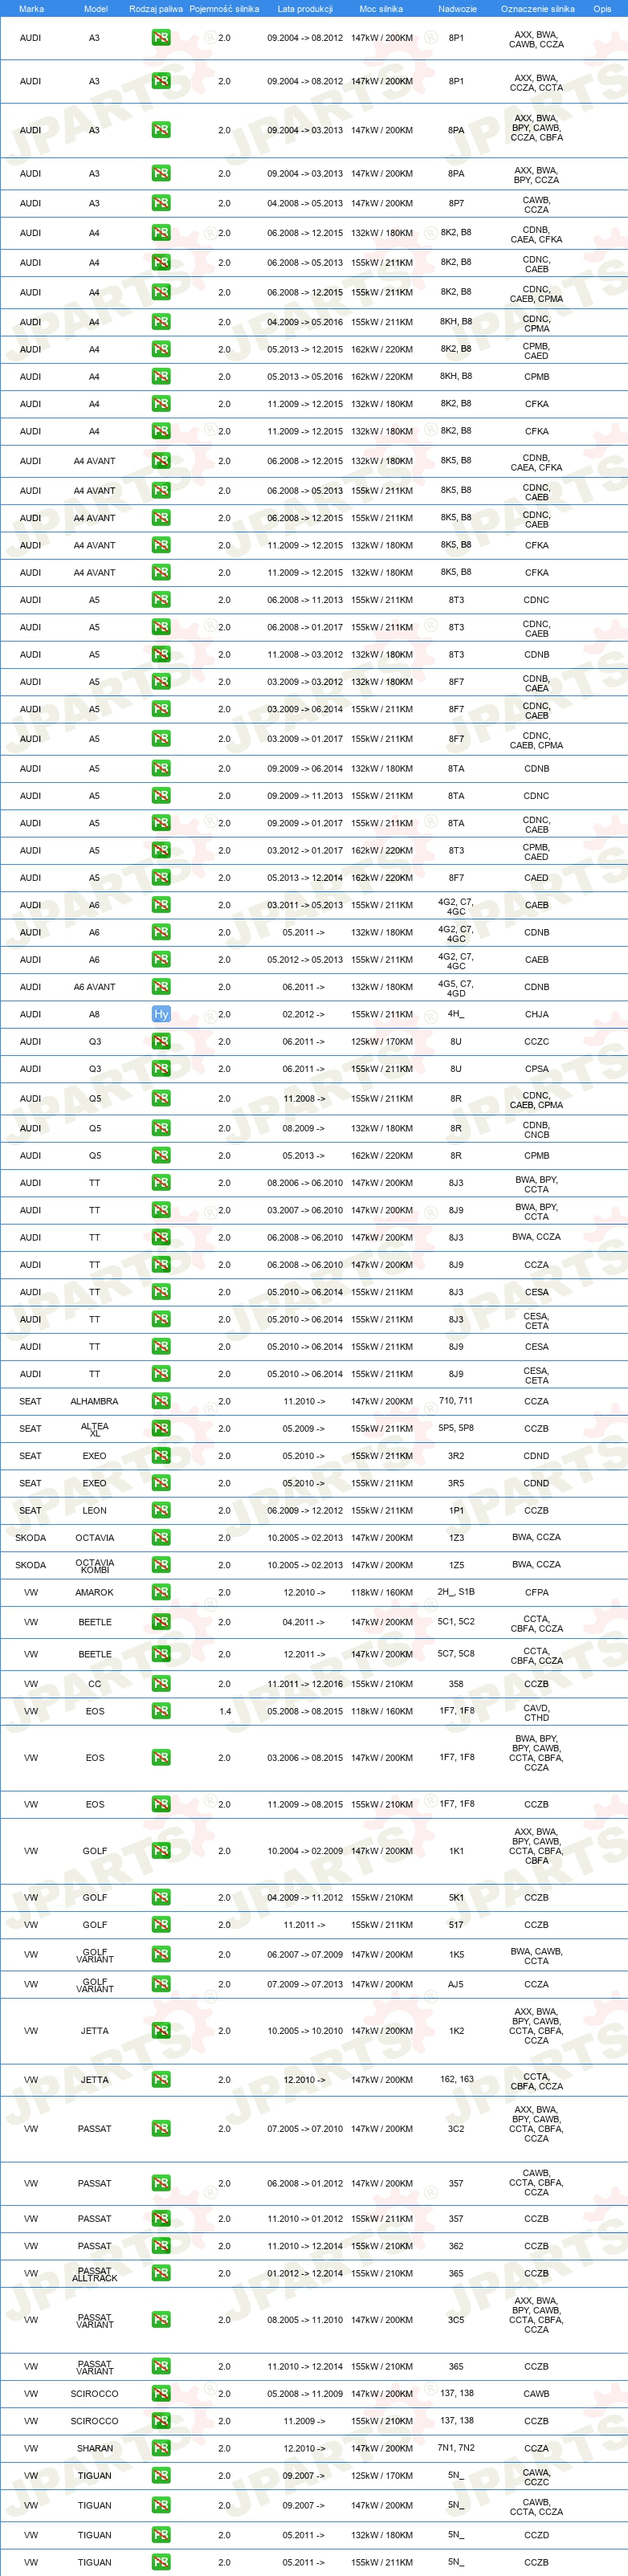
Task: Click the fuel icon in the AUDI A6 AVANT row
Action: point(161,987)
